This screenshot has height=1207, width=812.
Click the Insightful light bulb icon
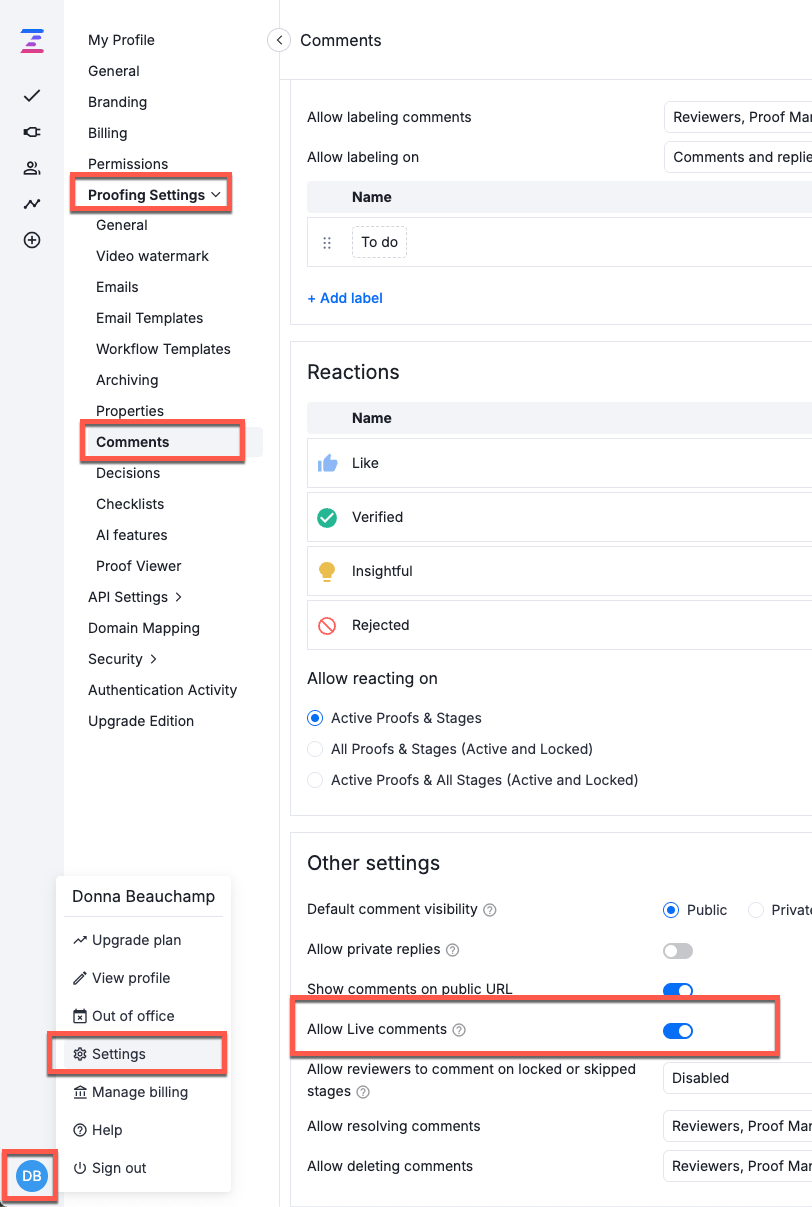[327, 571]
